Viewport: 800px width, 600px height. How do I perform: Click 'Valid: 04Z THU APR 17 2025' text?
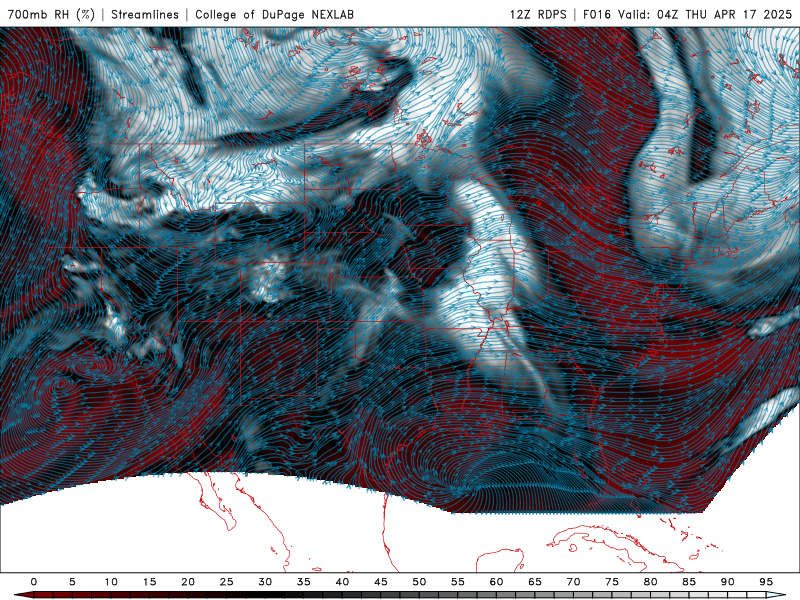click(705, 14)
